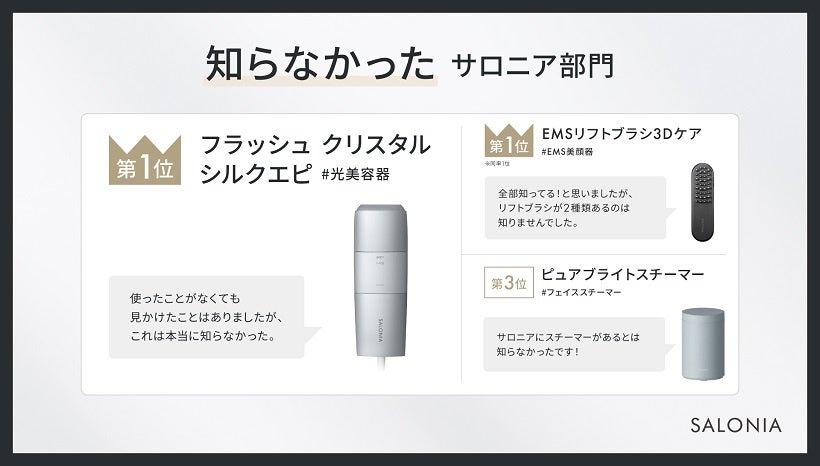Viewport: 820px width, 466px height.
Task: Click the small 第1位 crown badge near EMS
Action: coord(509,140)
